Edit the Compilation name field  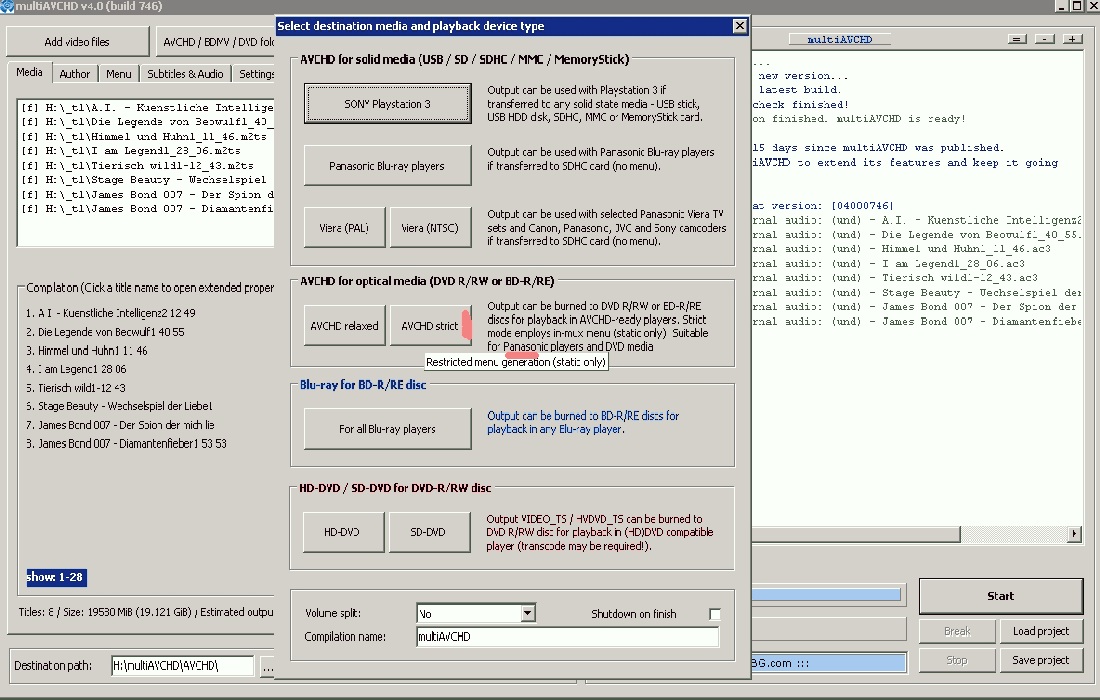567,637
